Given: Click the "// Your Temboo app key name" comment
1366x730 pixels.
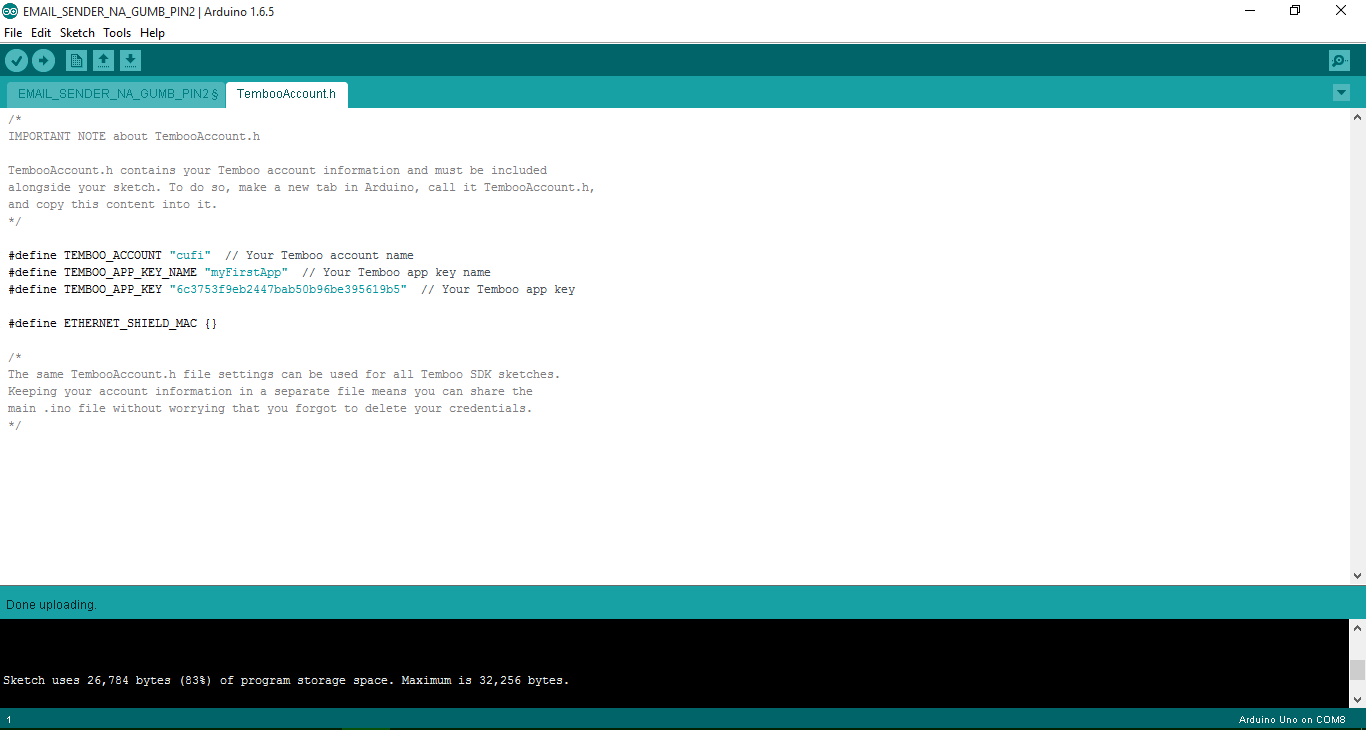Looking at the screenshot, I should click(396, 273).
